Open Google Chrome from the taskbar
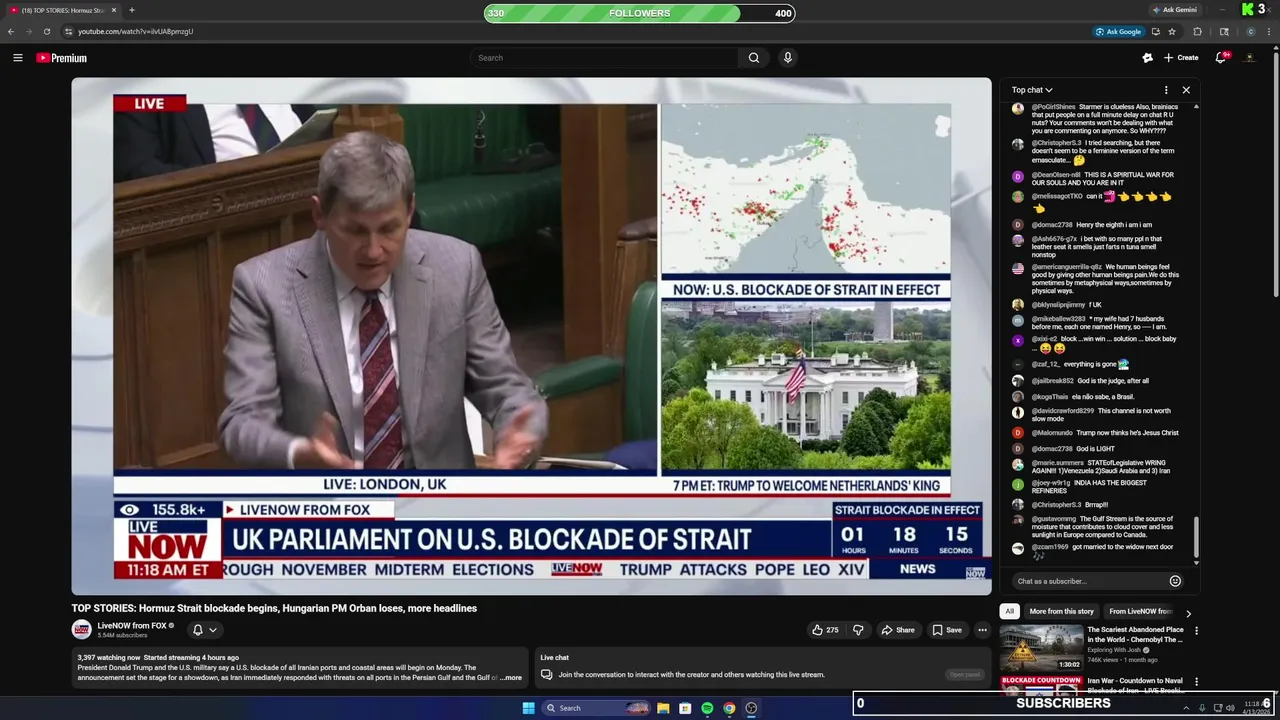Screen dimensions: 1280x720 point(729,708)
